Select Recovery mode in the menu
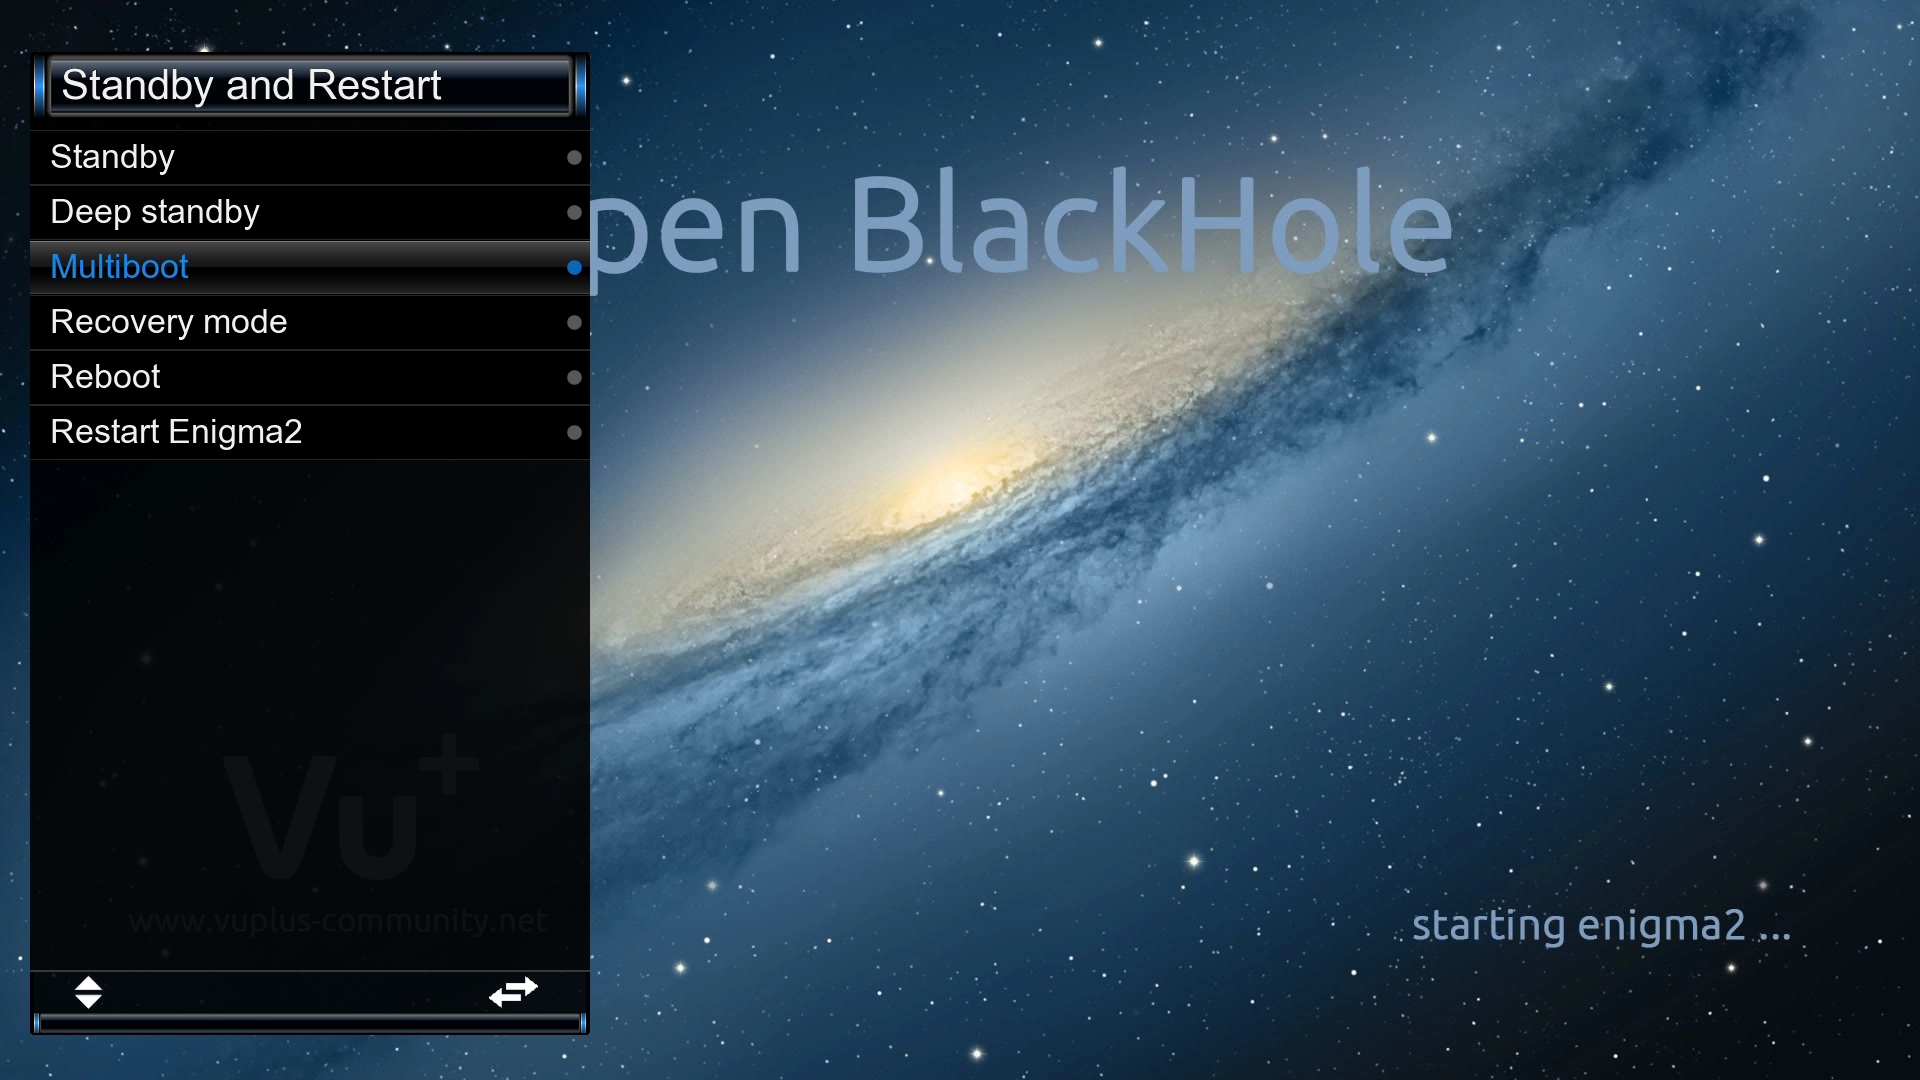This screenshot has width=1920, height=1080. [168, 322]
